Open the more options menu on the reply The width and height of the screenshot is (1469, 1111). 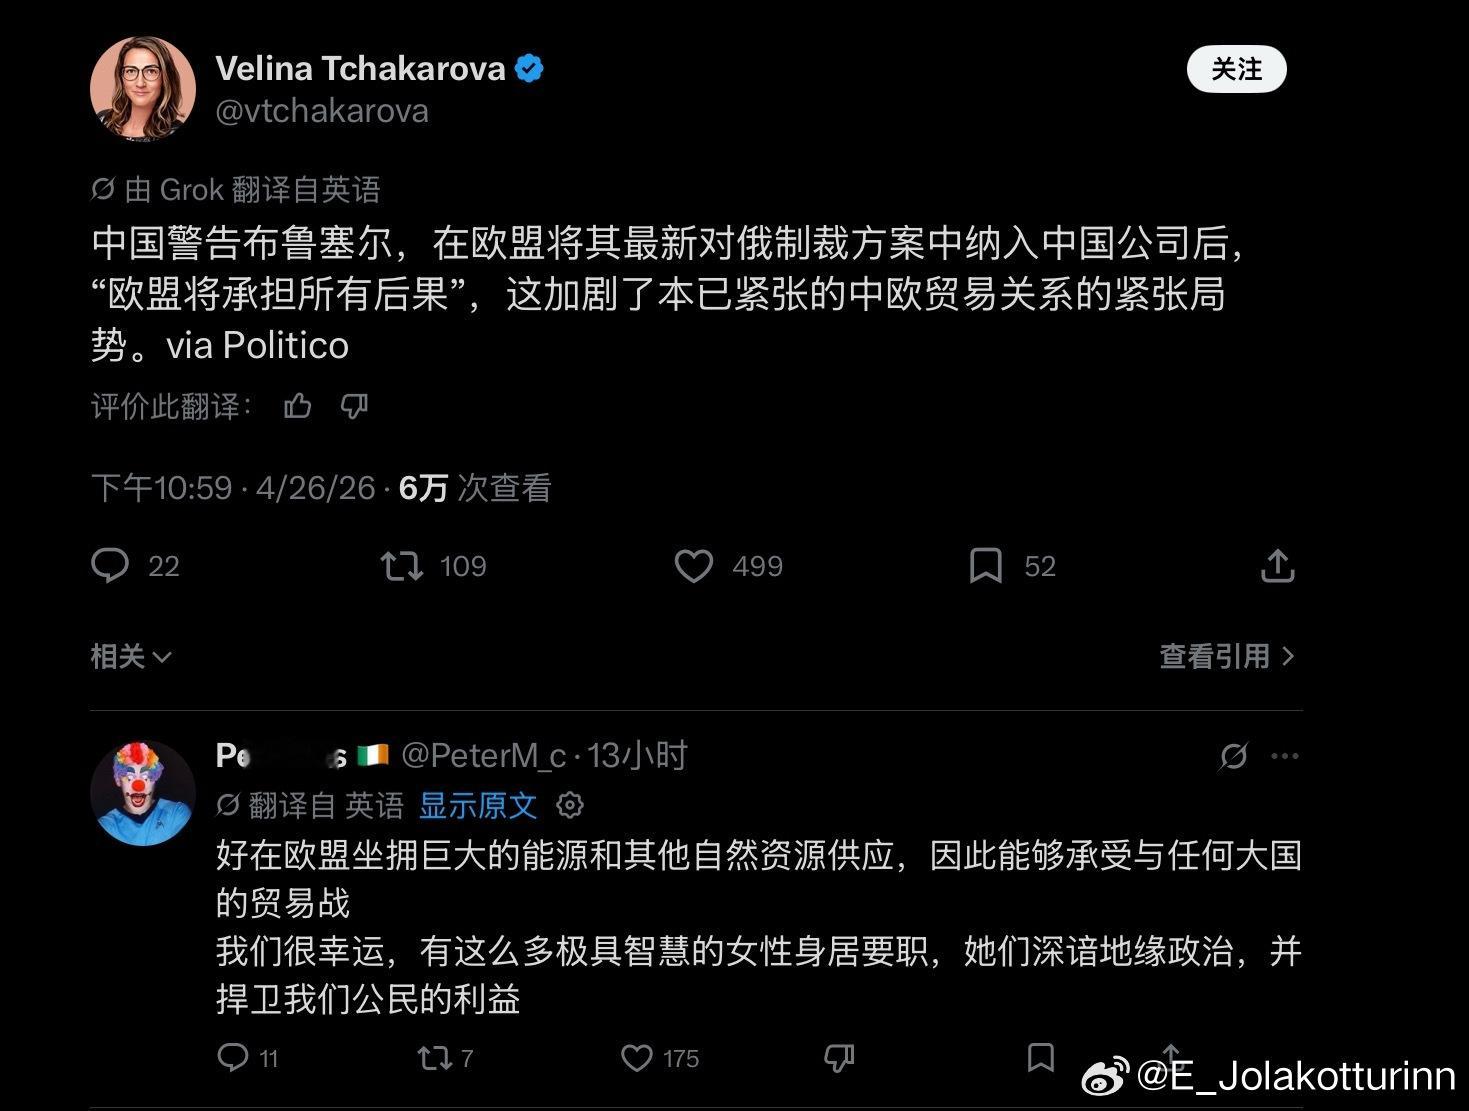(x=1285, y=756)
